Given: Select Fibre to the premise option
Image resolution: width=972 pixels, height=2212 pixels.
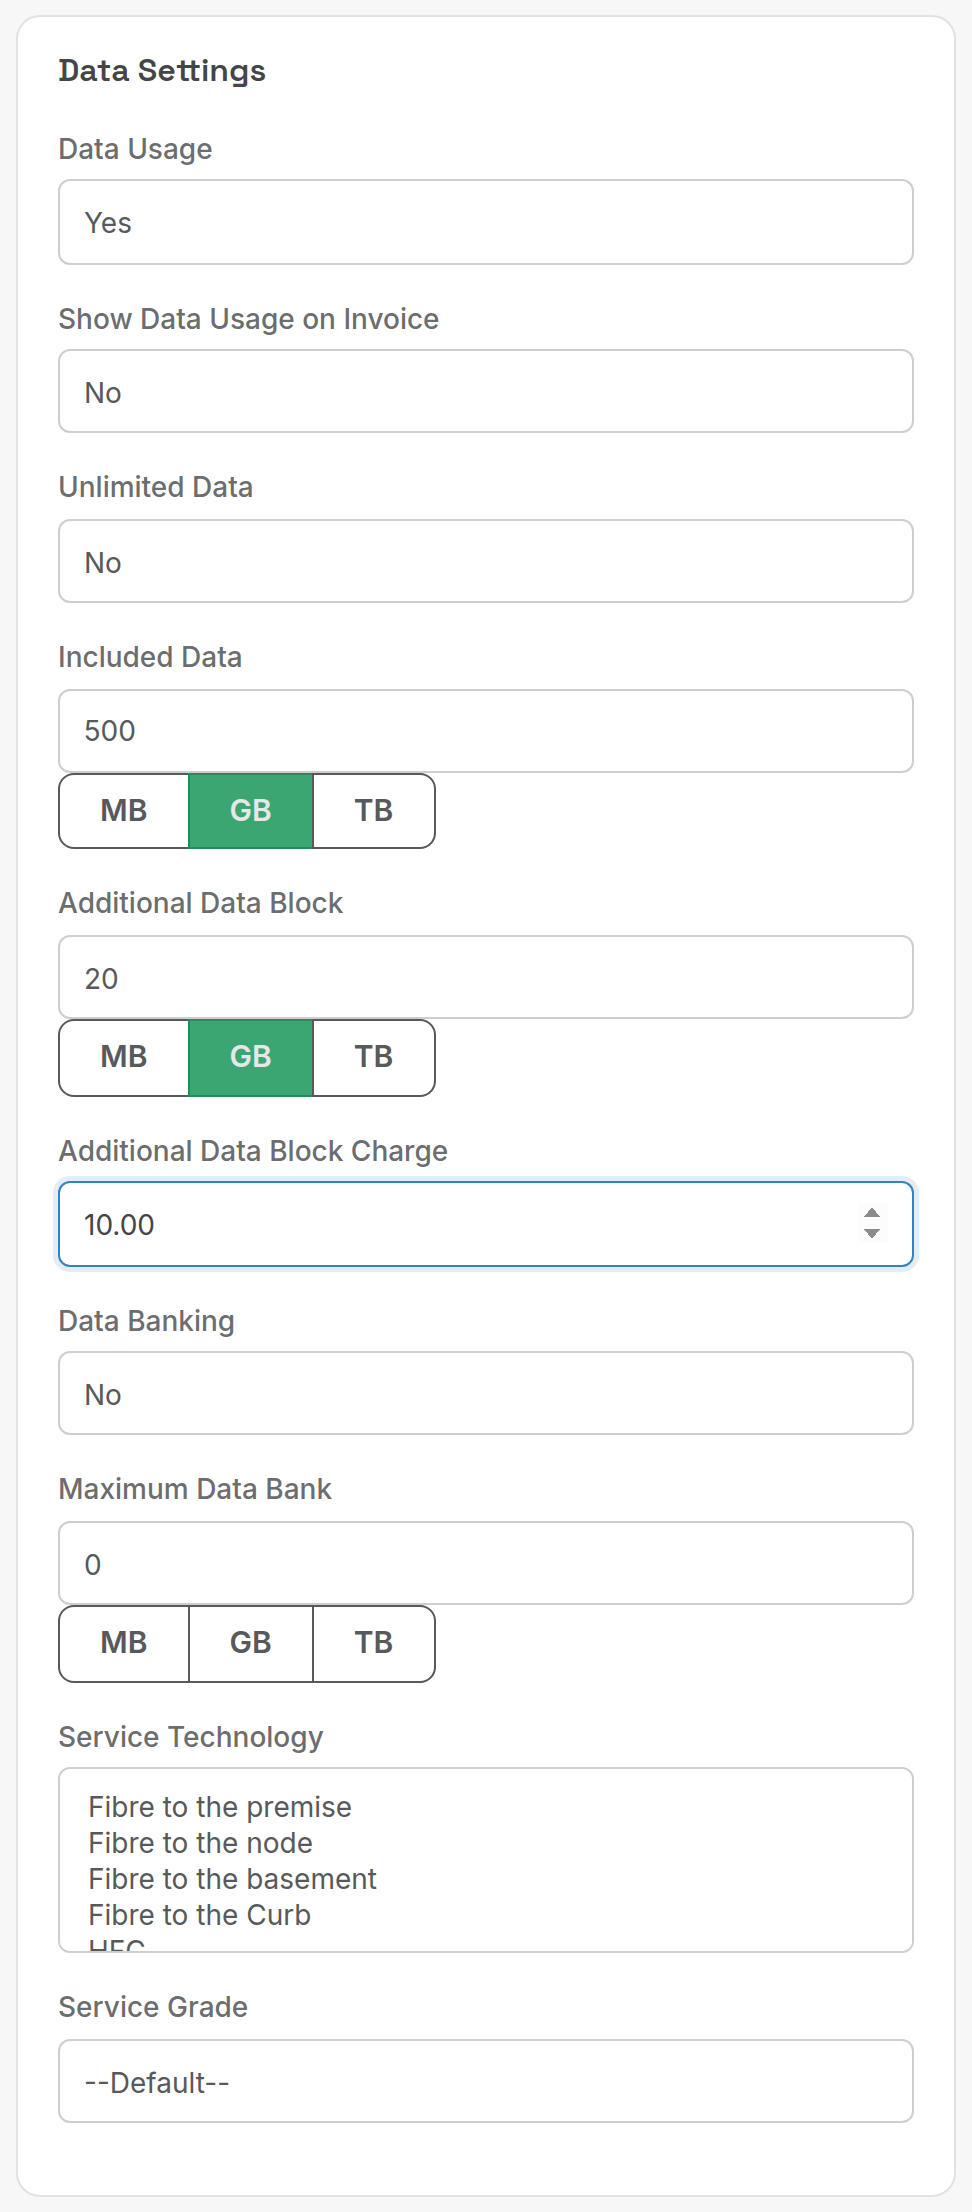Looking at the screenshot, I should point(220,1807).
